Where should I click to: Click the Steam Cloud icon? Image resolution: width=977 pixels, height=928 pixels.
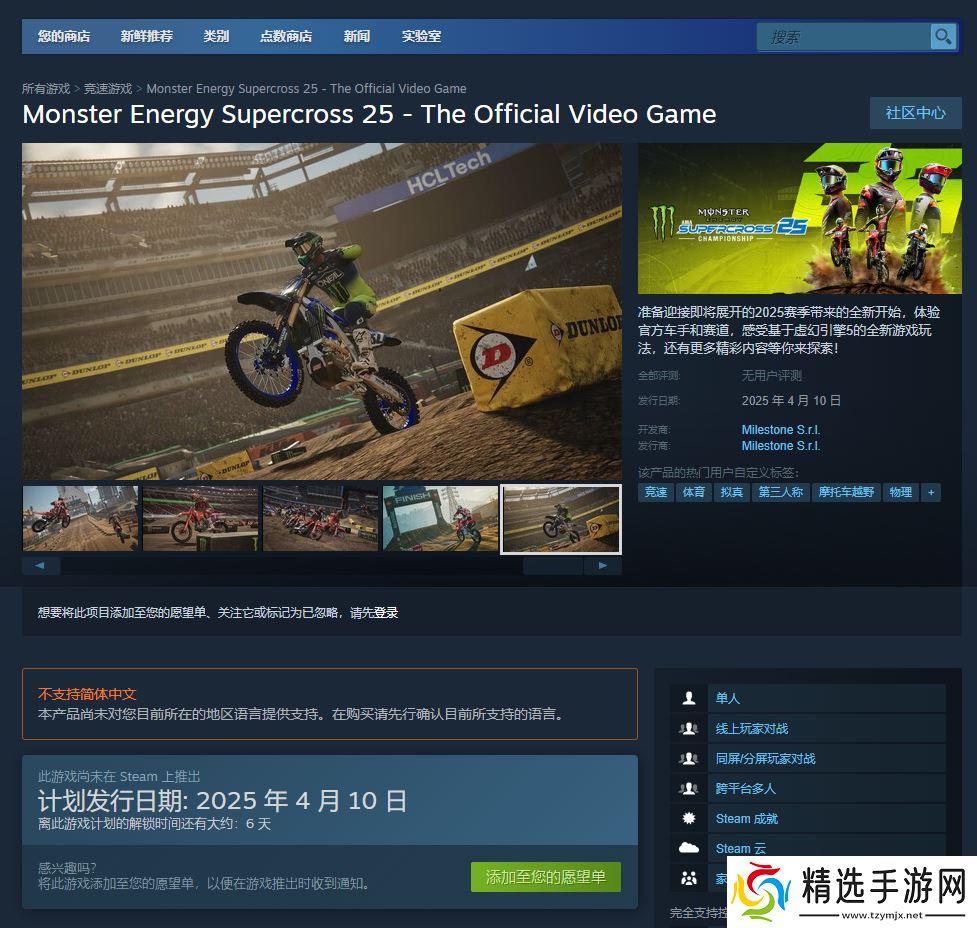688,848
